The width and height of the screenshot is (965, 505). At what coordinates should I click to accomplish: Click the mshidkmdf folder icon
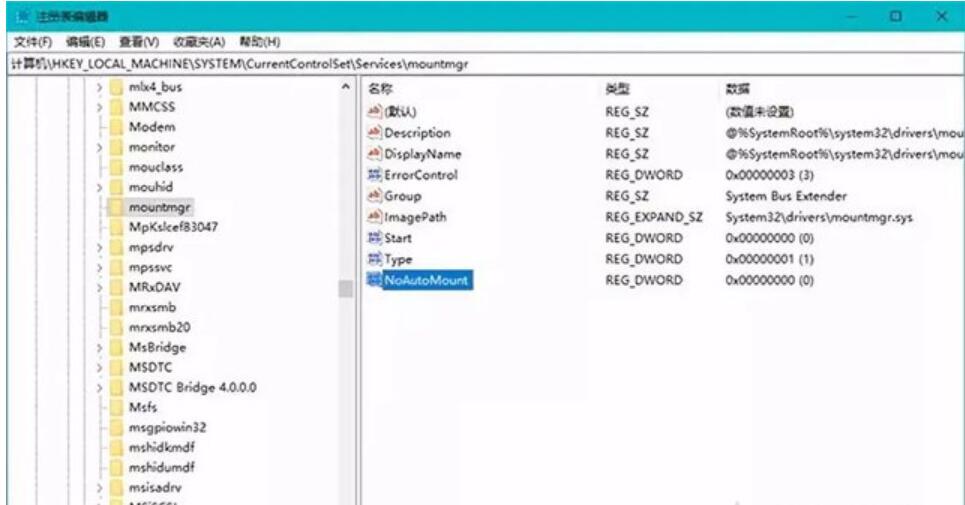point(116,447)
